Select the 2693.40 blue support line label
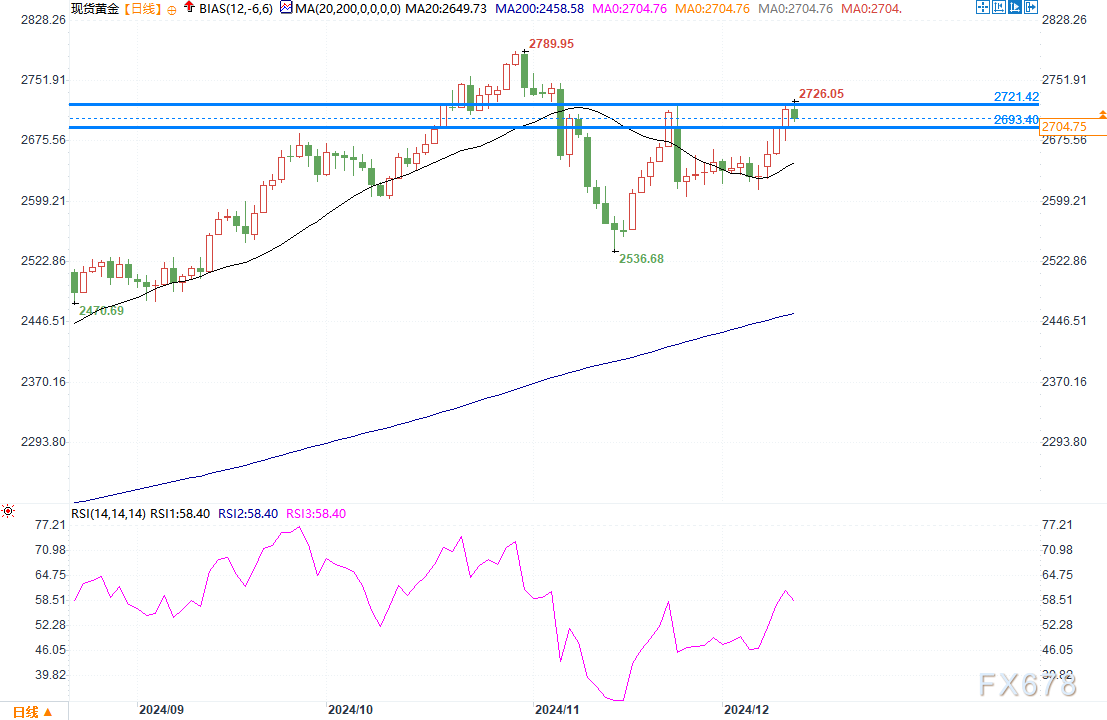The image size is (1107, 720). pos(1014,120)
